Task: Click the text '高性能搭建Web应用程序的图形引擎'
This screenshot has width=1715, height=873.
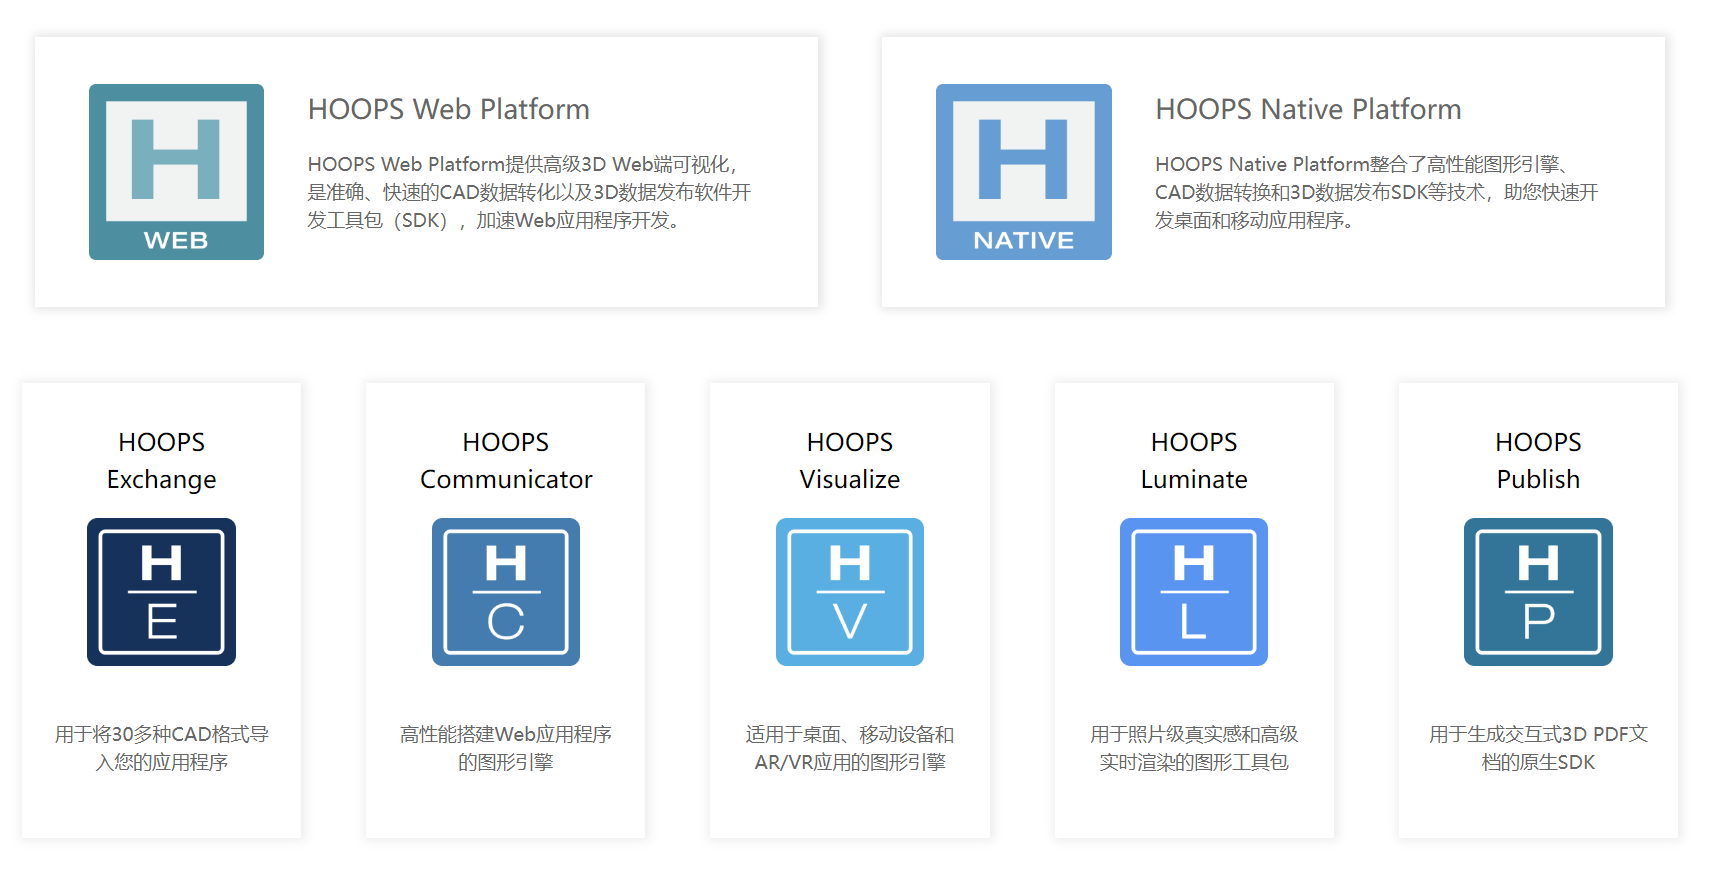Action: tap(506, 748)
